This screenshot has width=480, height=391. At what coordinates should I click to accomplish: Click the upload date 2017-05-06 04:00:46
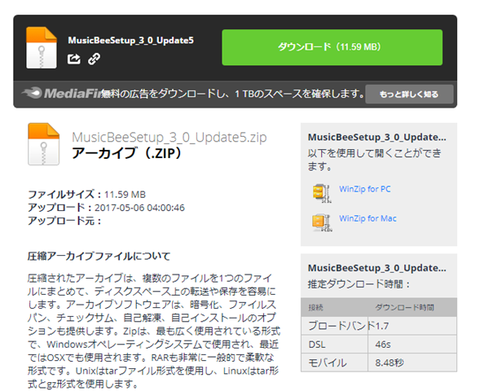[x=140, y=208]
